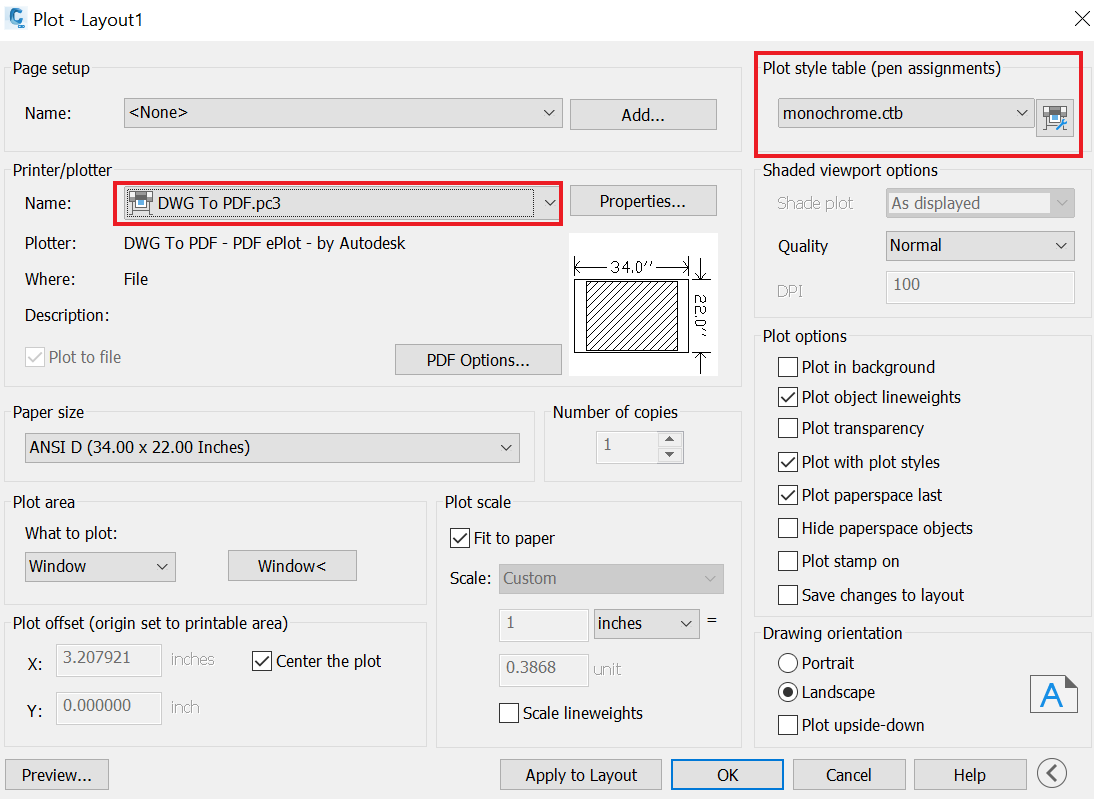Image resolution: width=1094 pixels, height=799 pixels.
Task: Click the DPI field showing 100
Action: point(980,287)
